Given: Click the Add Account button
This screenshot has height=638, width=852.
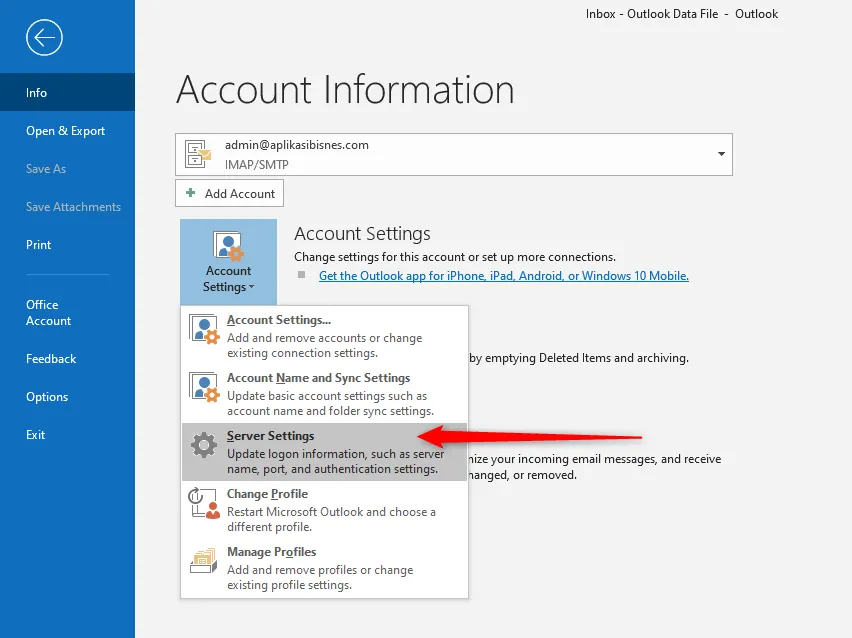Looking at the screenshot, I should pyautogui.click(x=229, y=193).
